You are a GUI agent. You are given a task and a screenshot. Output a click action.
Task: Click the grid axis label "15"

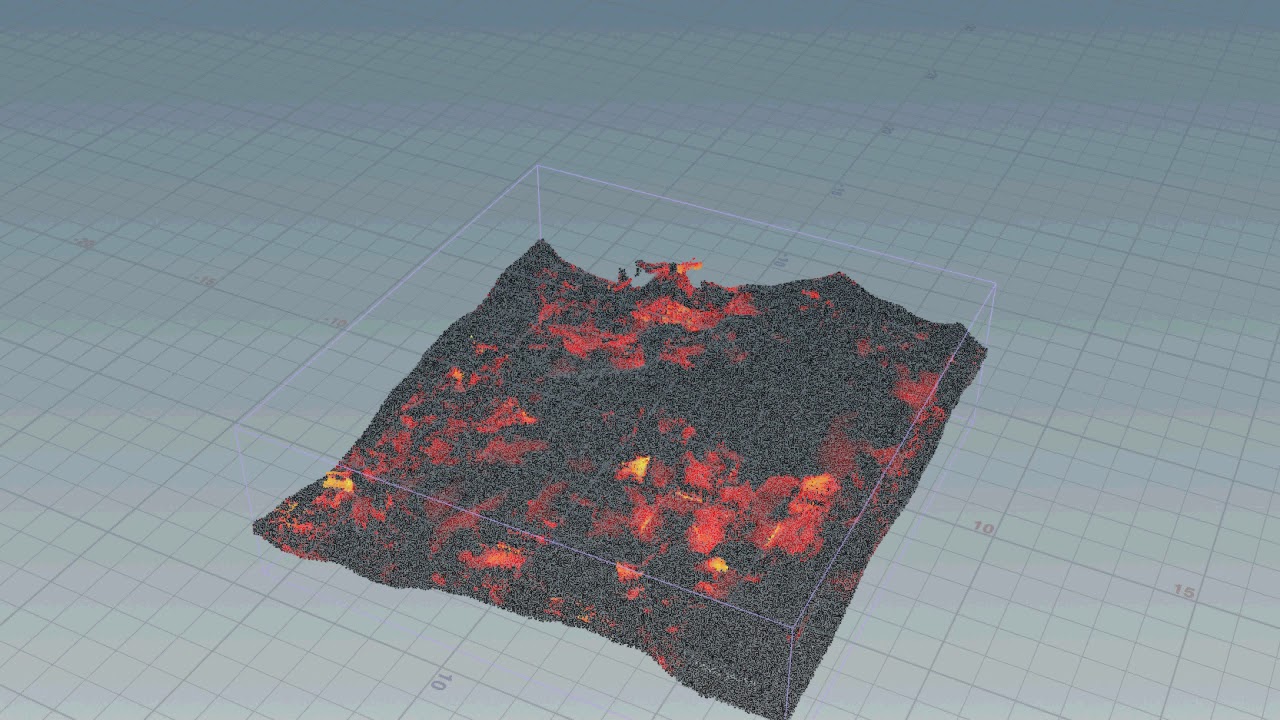[x=1183, y=592]
